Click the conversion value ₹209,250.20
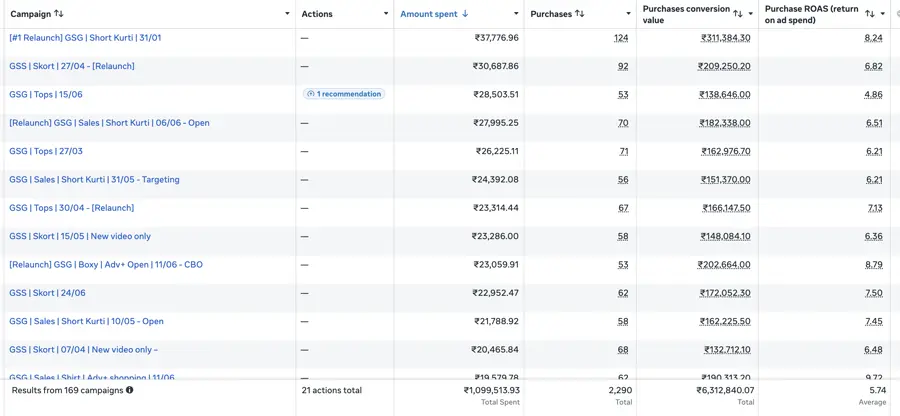The width and height of the screenshot is (900, 416). coord(724,66)
